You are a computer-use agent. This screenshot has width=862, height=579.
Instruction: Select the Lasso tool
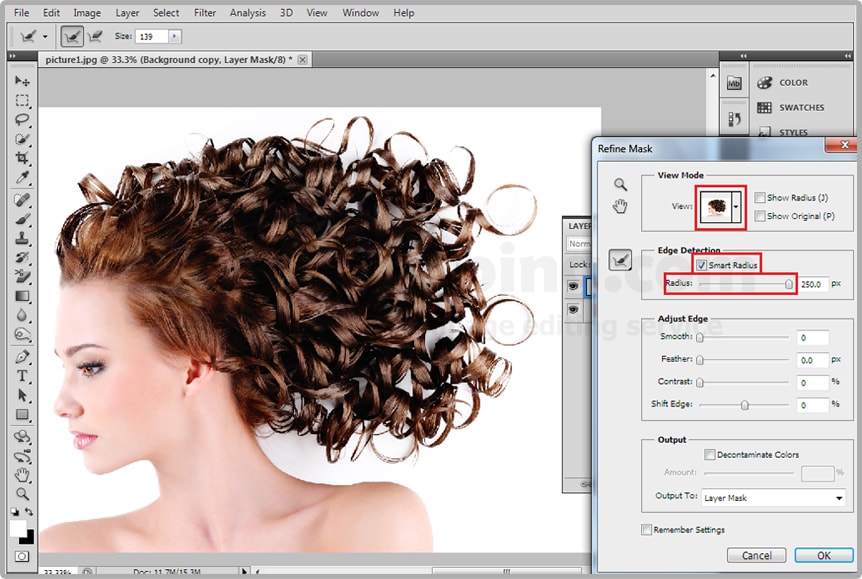[22, 120]
